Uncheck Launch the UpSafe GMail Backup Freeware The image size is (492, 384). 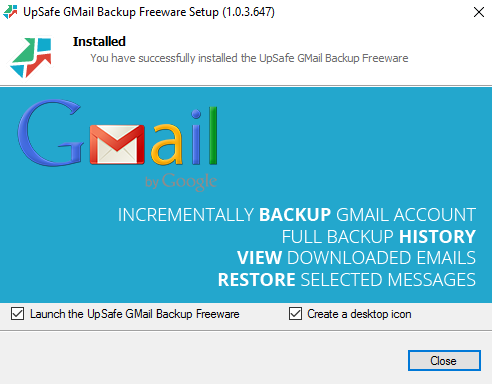17,314
